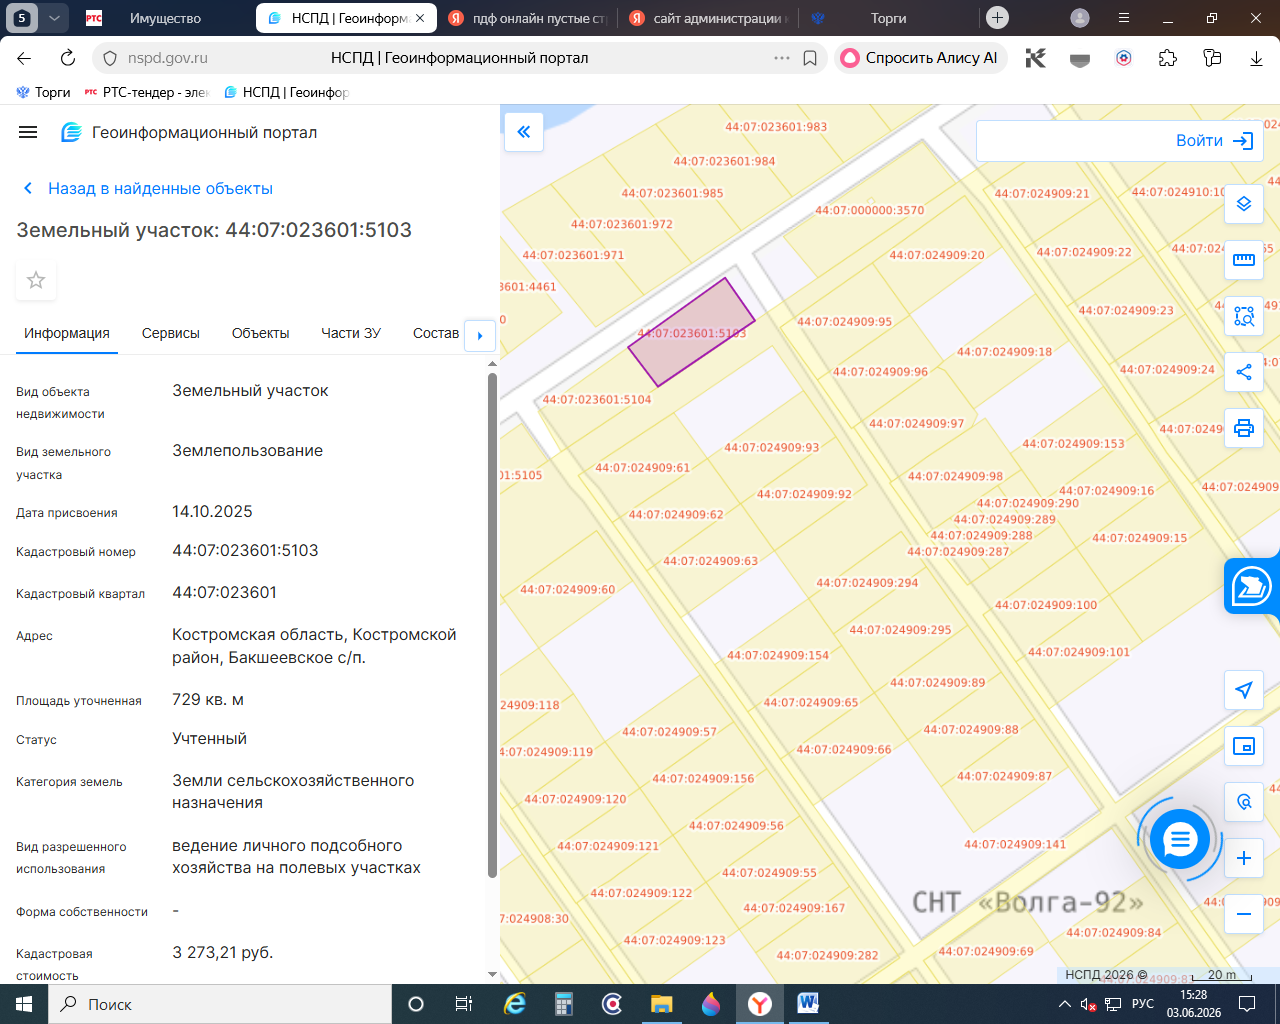Screen dimensions: 1280x1024
Task: Switch input language РУС in tray
Action: point(1143,1004)
